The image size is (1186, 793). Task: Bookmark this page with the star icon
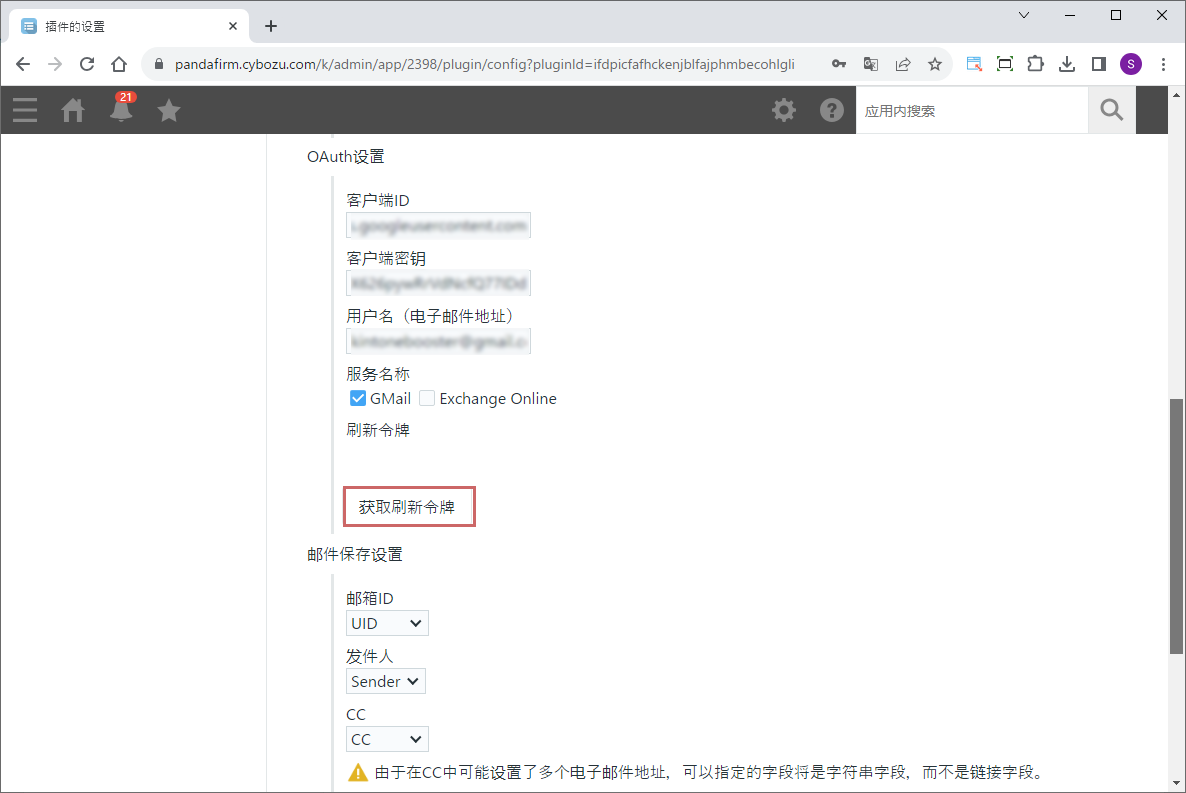[935, 64]
